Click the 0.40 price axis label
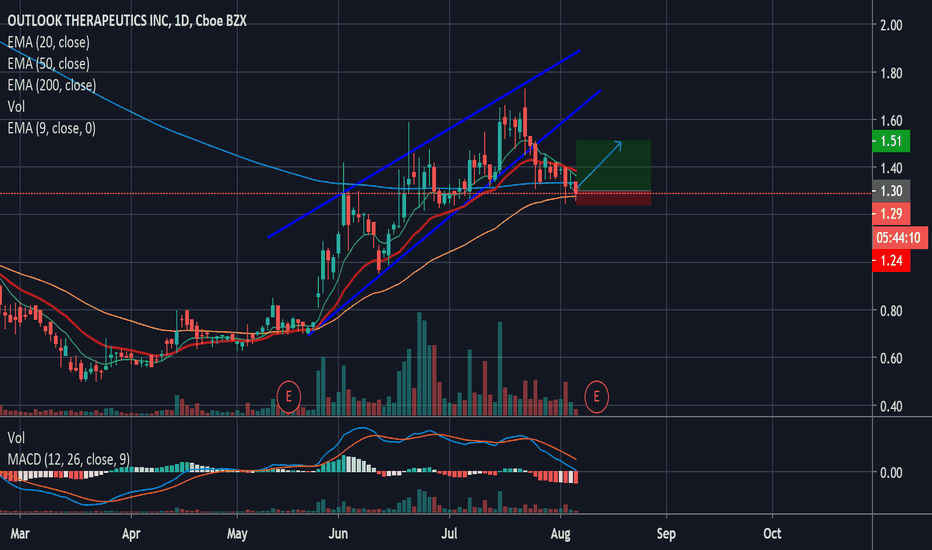 pyautogui.click(x=891, y=407)
